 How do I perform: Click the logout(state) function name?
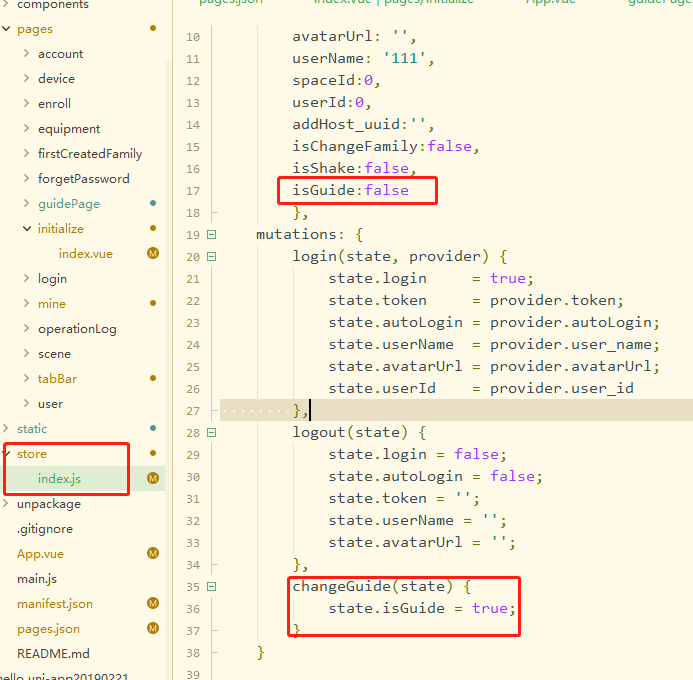[x=350, y=432]
